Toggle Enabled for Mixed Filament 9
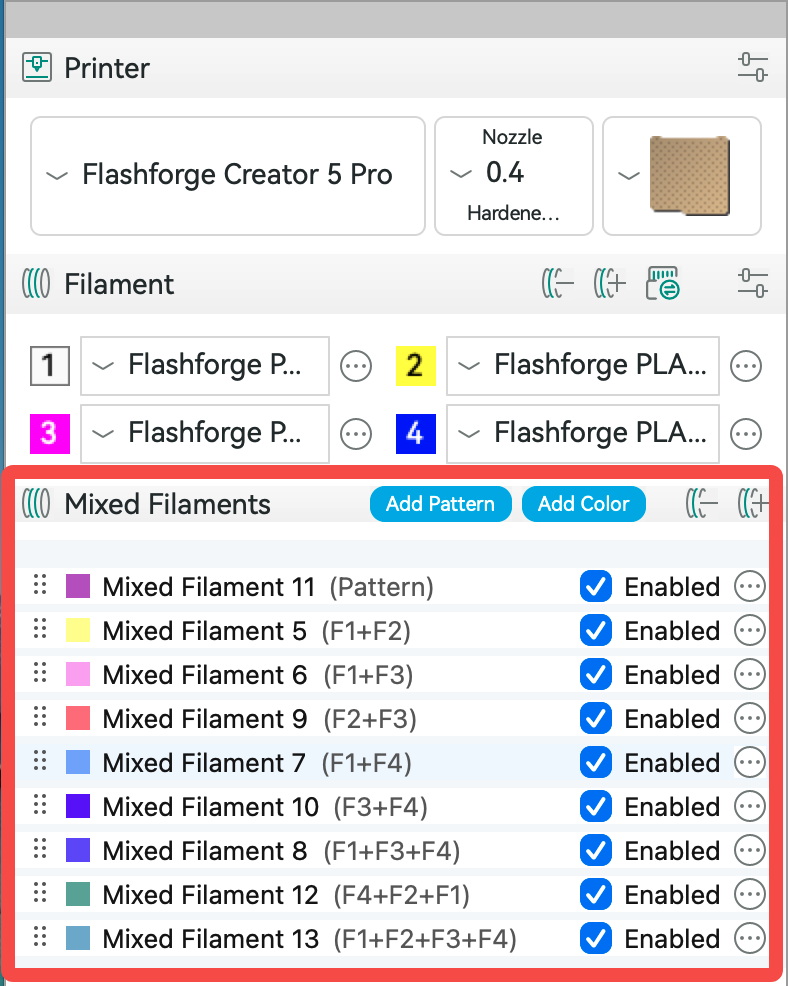The image size is (788, 986). coord(596,719)
